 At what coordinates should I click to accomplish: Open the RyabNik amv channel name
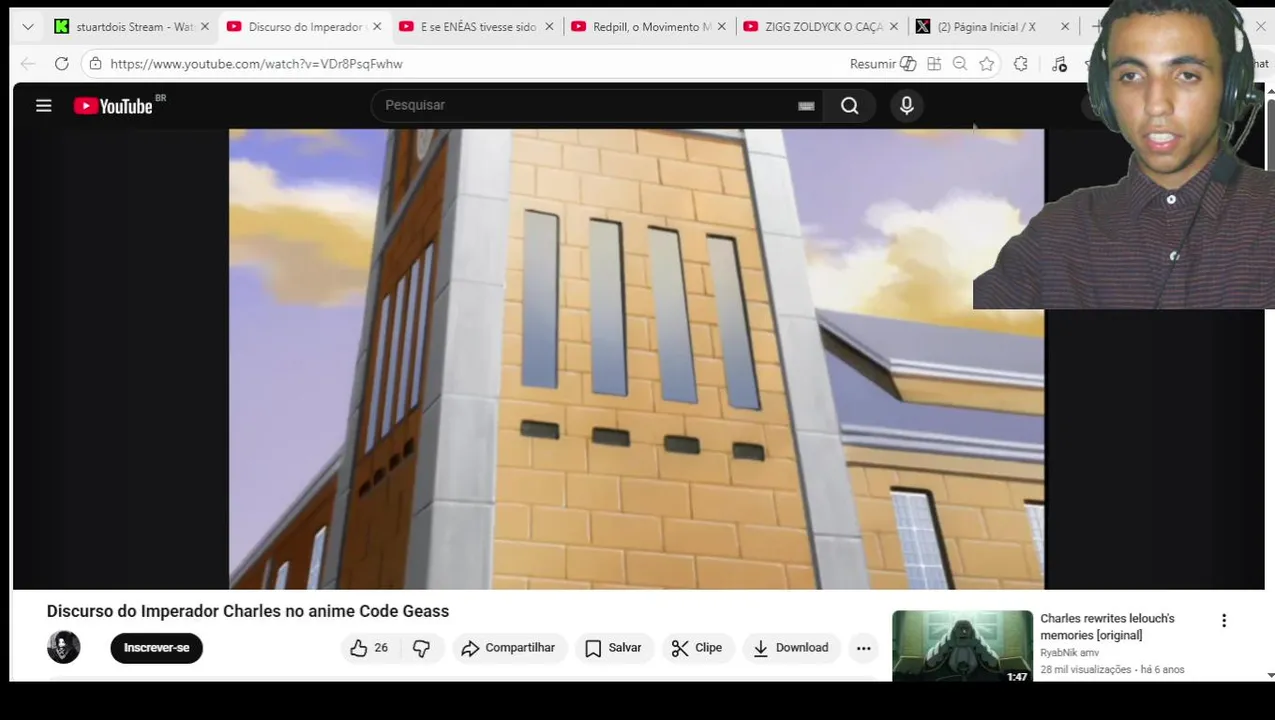[1069, 653]
